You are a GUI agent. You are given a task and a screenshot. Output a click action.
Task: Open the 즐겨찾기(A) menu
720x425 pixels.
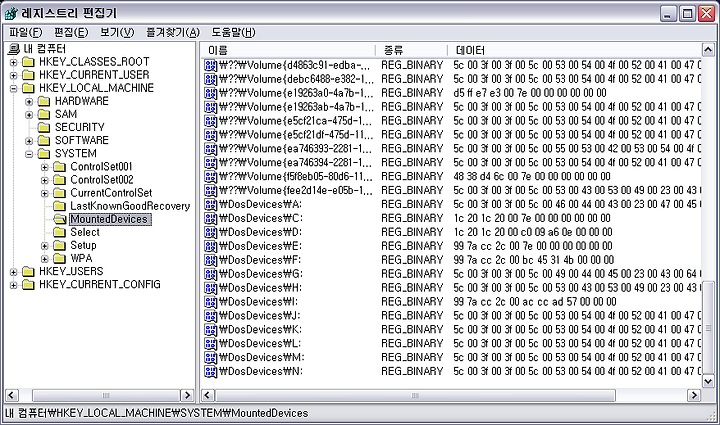click(x=173, y=33)
